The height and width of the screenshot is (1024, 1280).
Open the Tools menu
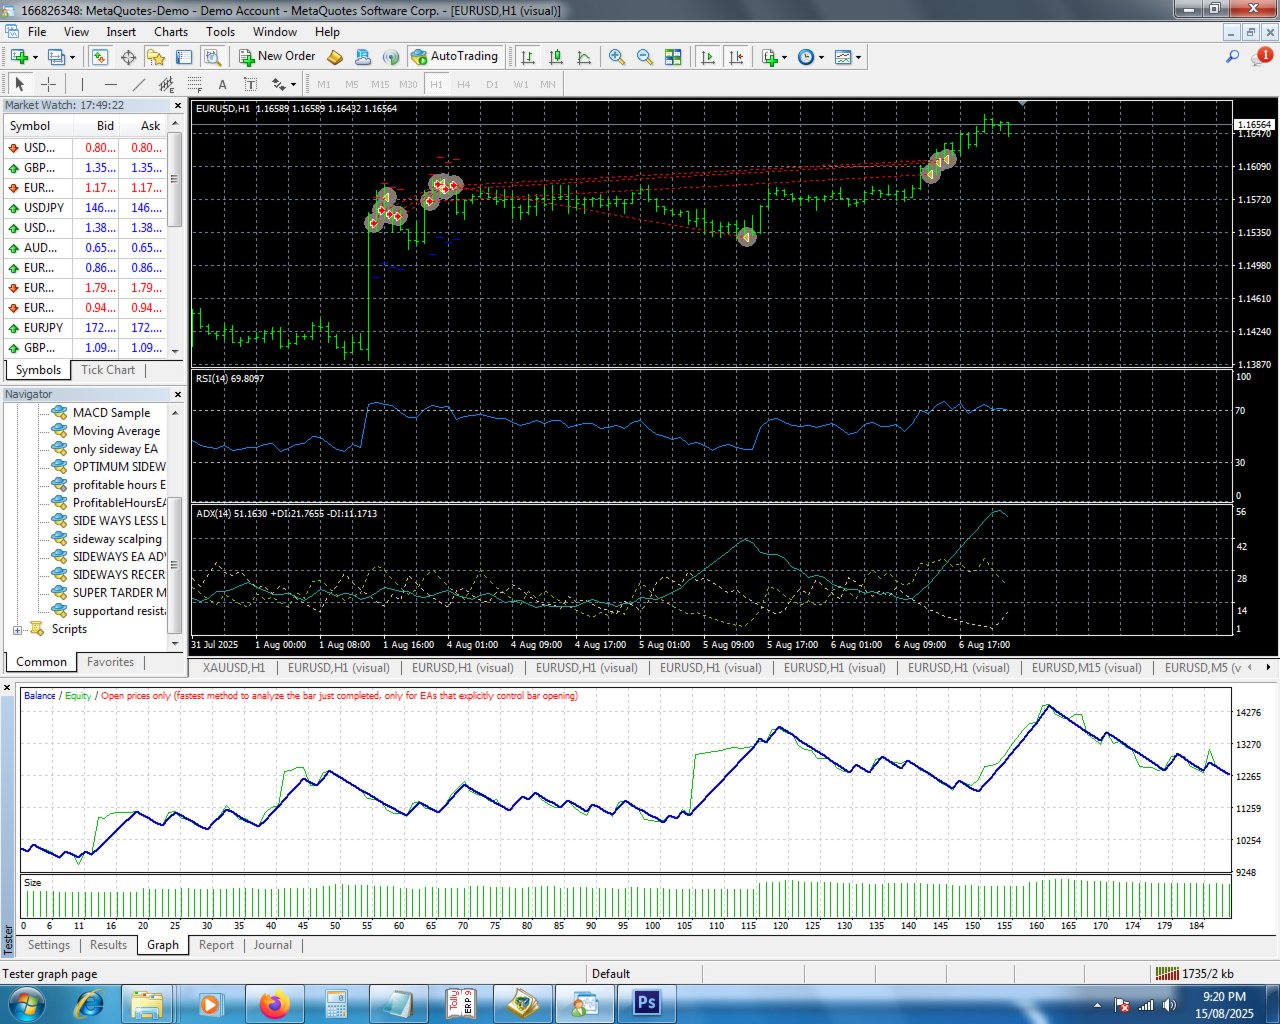click(220, 32)
